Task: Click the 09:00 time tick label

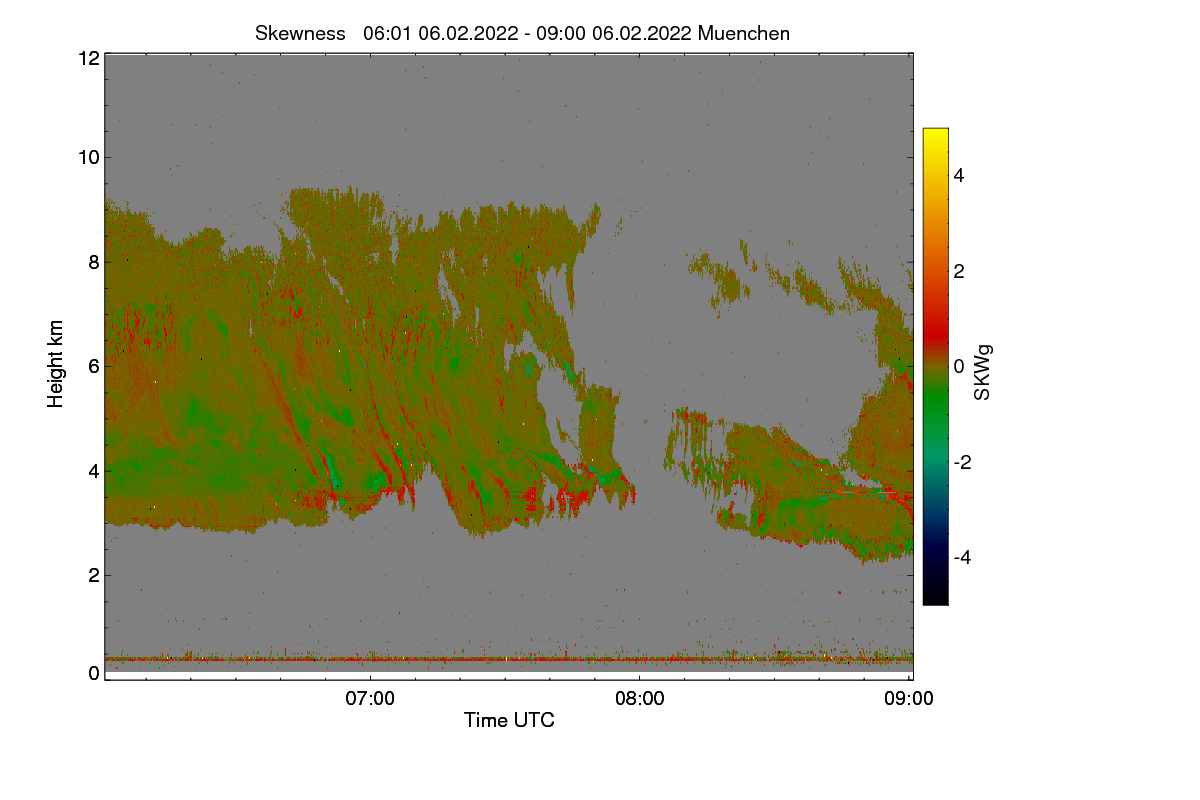Action: 909,698
